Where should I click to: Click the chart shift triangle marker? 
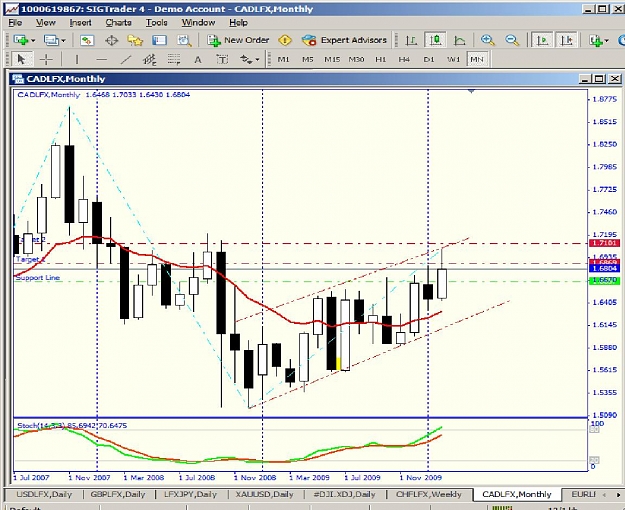472,92
